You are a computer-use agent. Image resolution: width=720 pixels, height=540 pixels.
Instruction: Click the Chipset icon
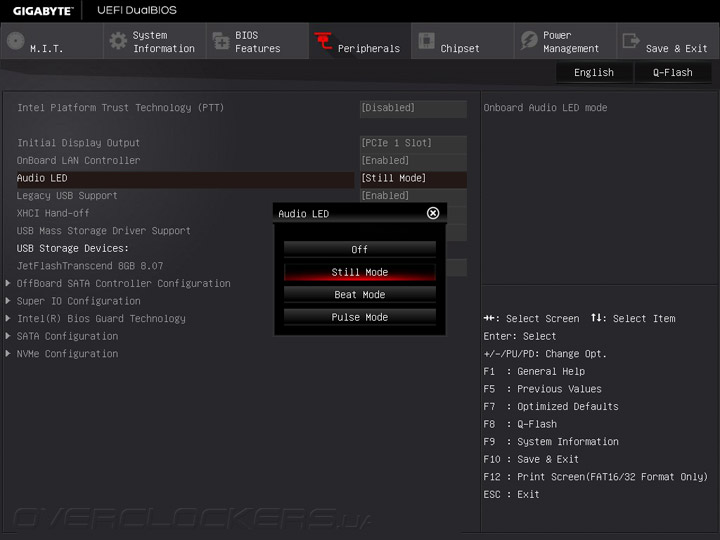pyautogui.click(x=427, y=40)
